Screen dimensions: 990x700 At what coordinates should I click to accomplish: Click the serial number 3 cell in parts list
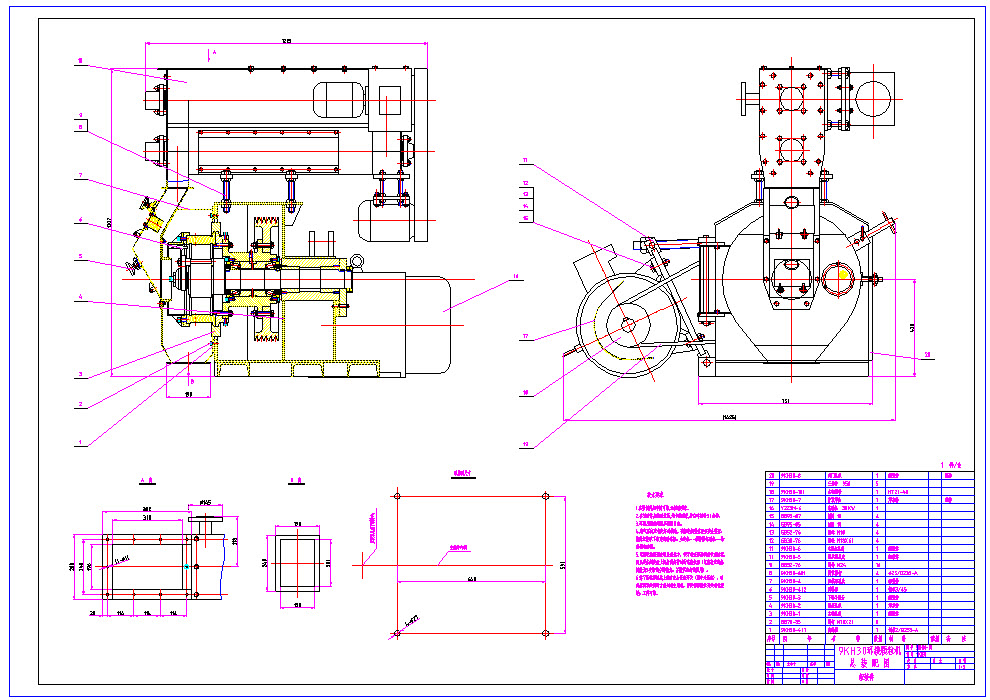[771, 614]
